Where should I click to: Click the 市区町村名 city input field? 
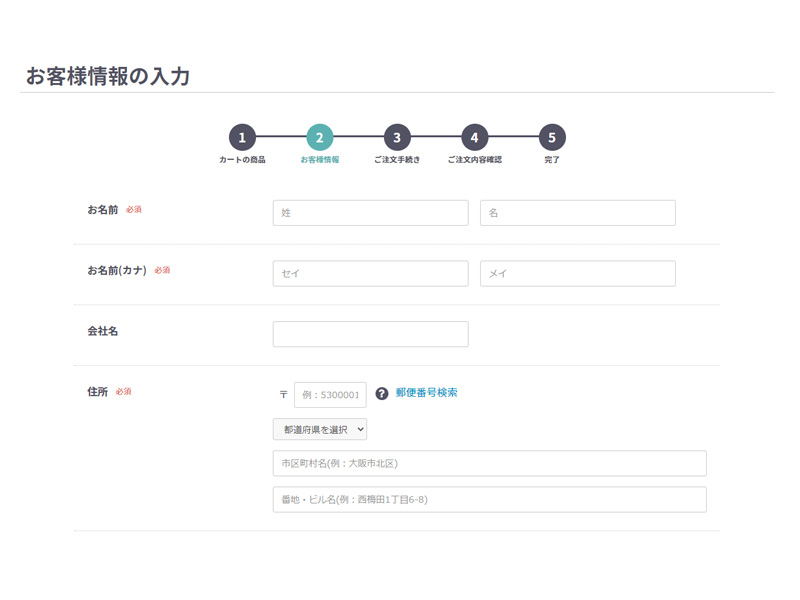[489, 463]
